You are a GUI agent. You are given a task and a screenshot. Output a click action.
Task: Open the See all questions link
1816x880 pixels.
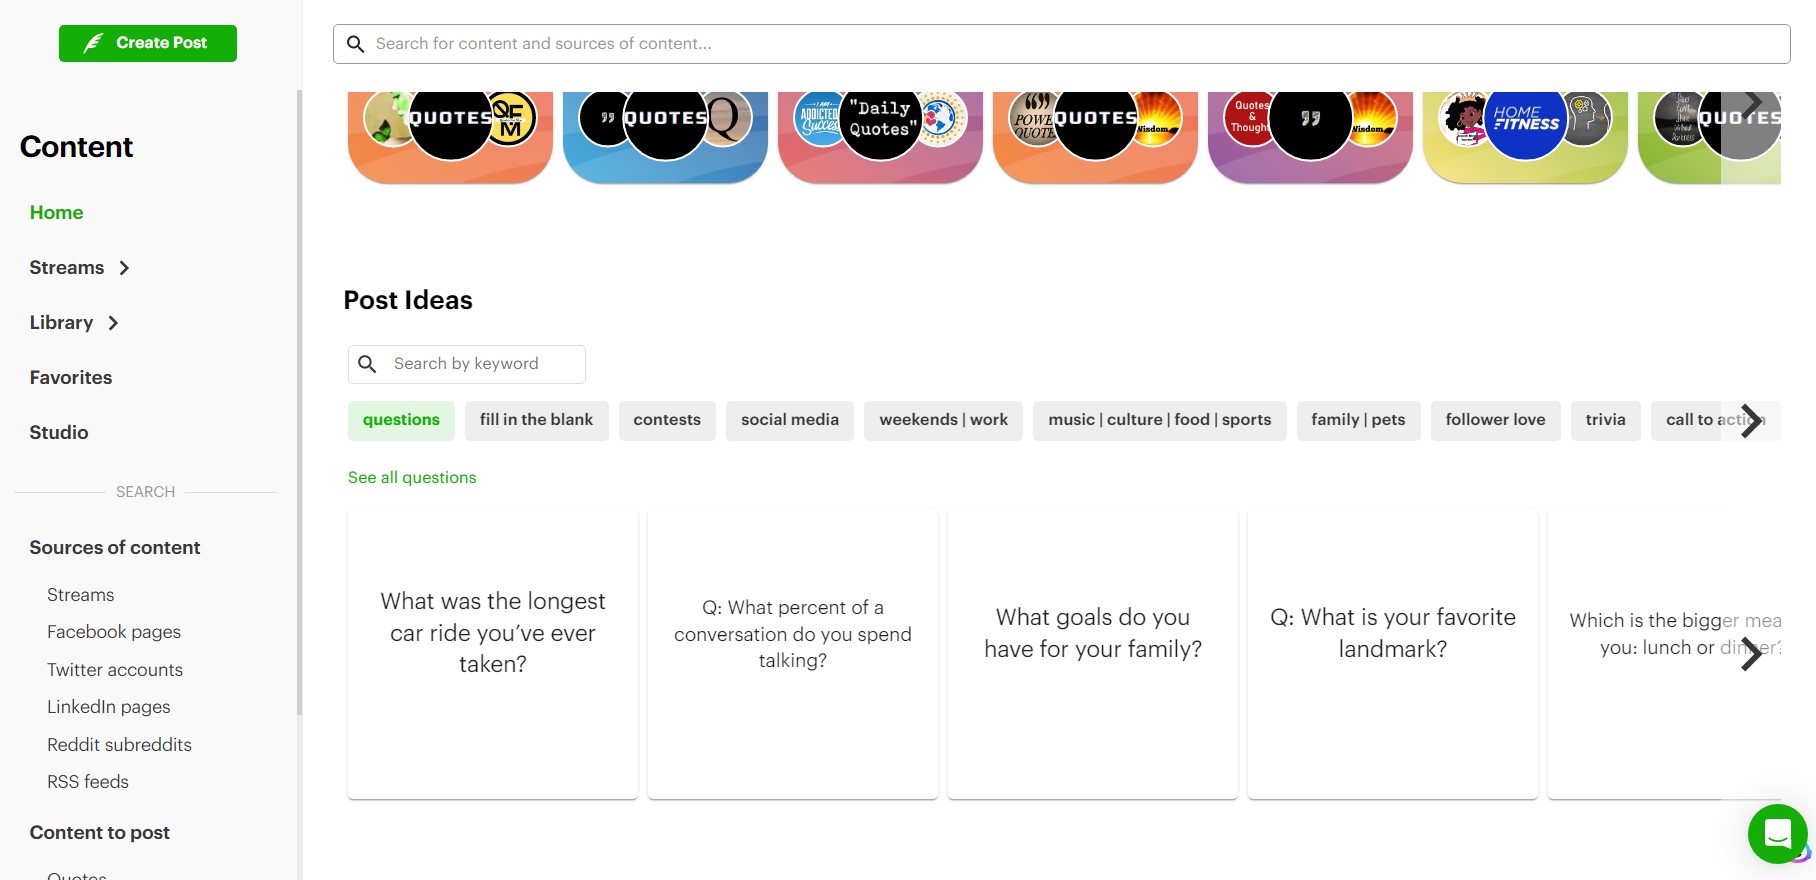pyautogui.click(x=412, y=478)
